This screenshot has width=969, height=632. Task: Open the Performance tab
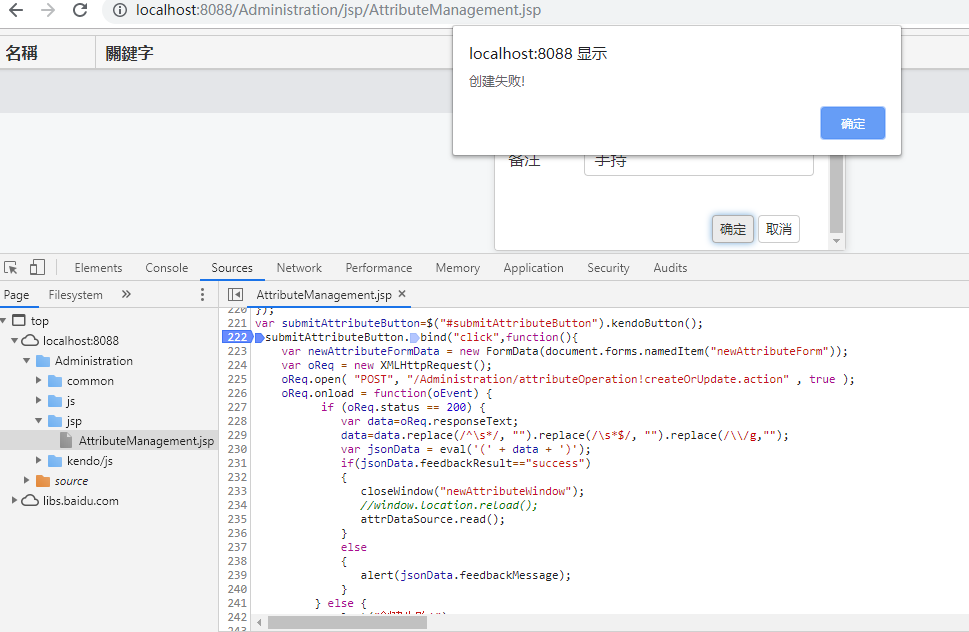coord(379,268)
